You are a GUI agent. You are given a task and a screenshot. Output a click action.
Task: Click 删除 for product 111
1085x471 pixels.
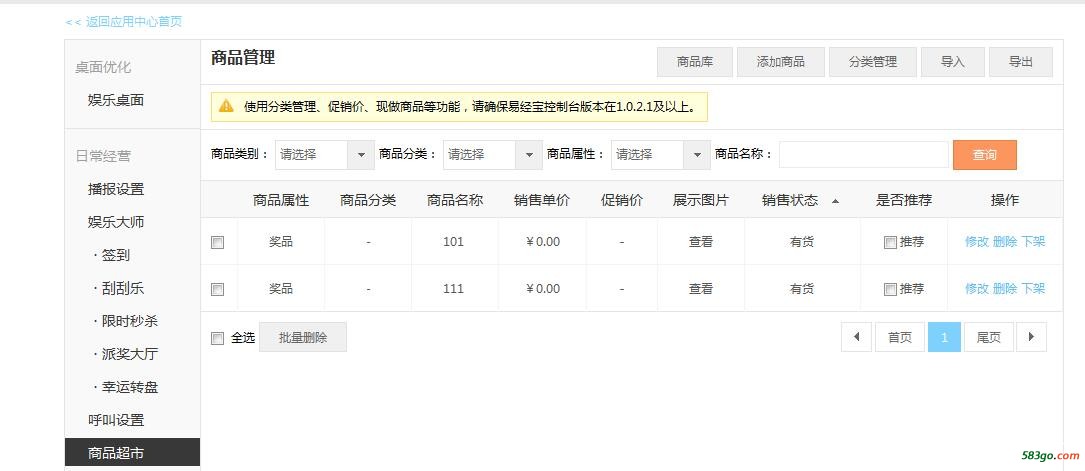(1005, 289)
